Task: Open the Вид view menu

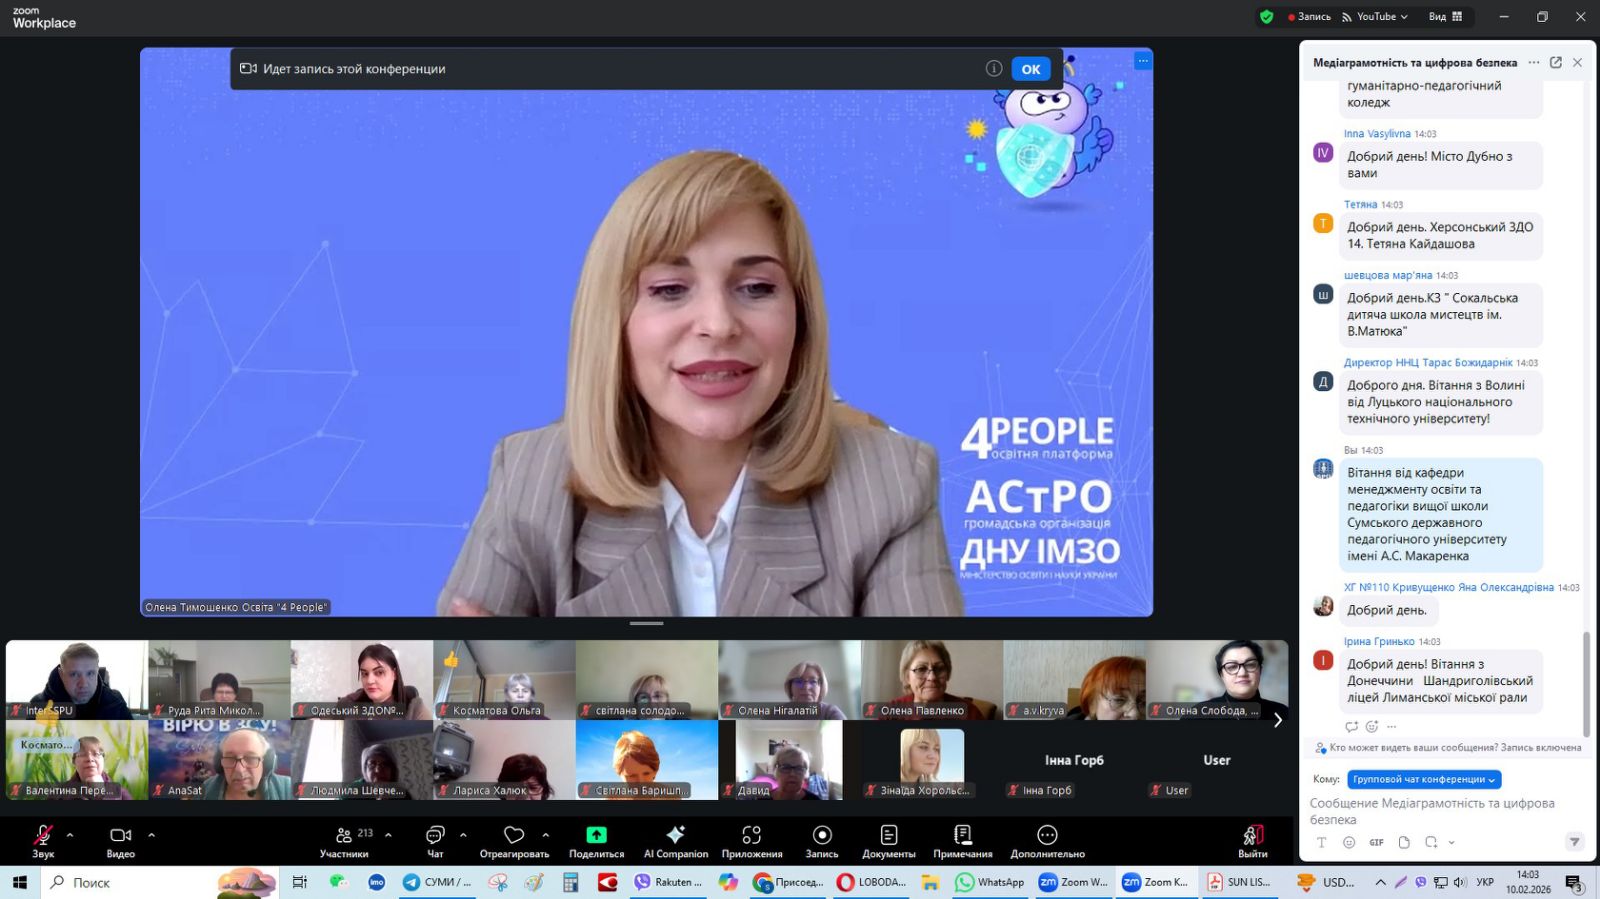Action: click(1445, 17)
